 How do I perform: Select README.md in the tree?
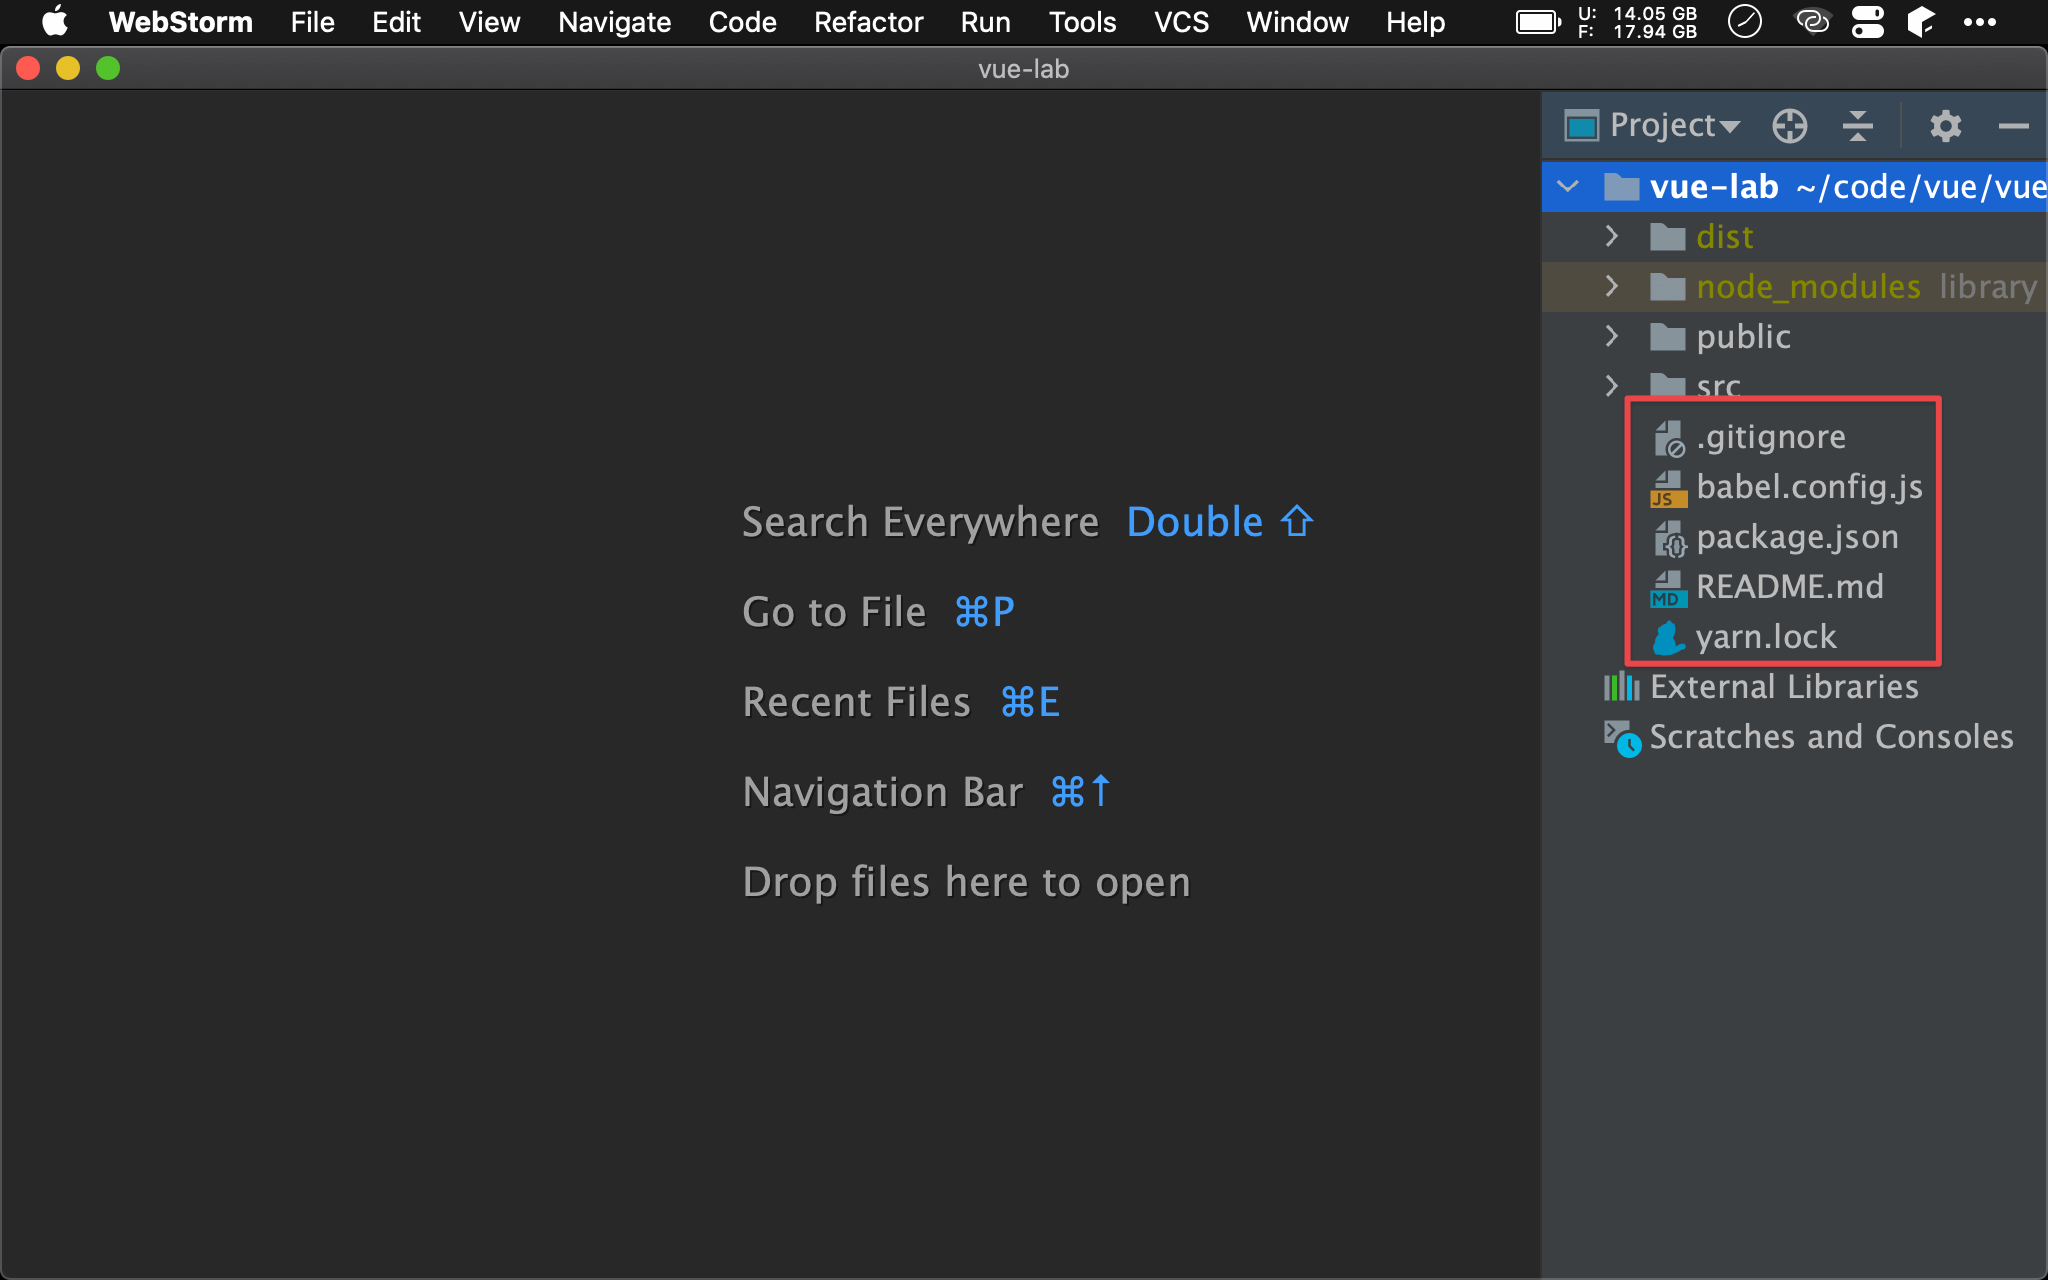pyautogui.click(x=1790, y=587)
